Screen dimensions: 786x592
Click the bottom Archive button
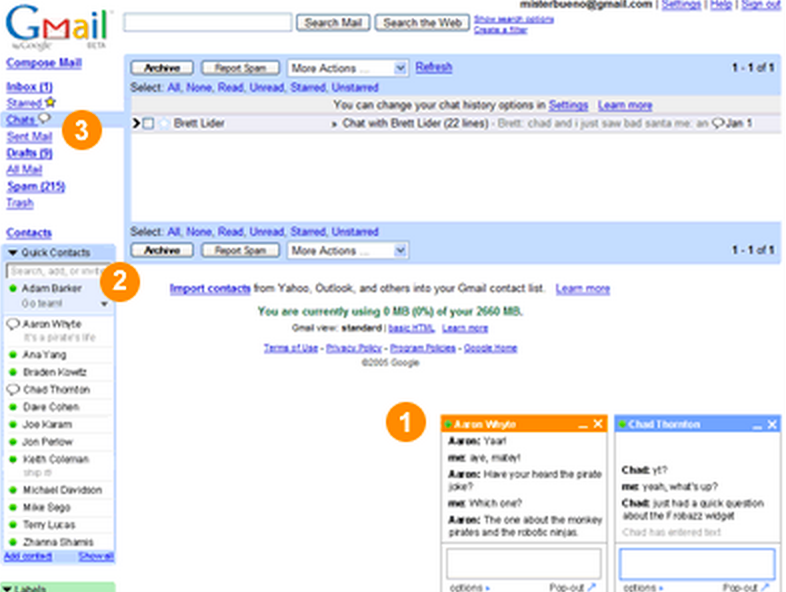tap(162, 250)
